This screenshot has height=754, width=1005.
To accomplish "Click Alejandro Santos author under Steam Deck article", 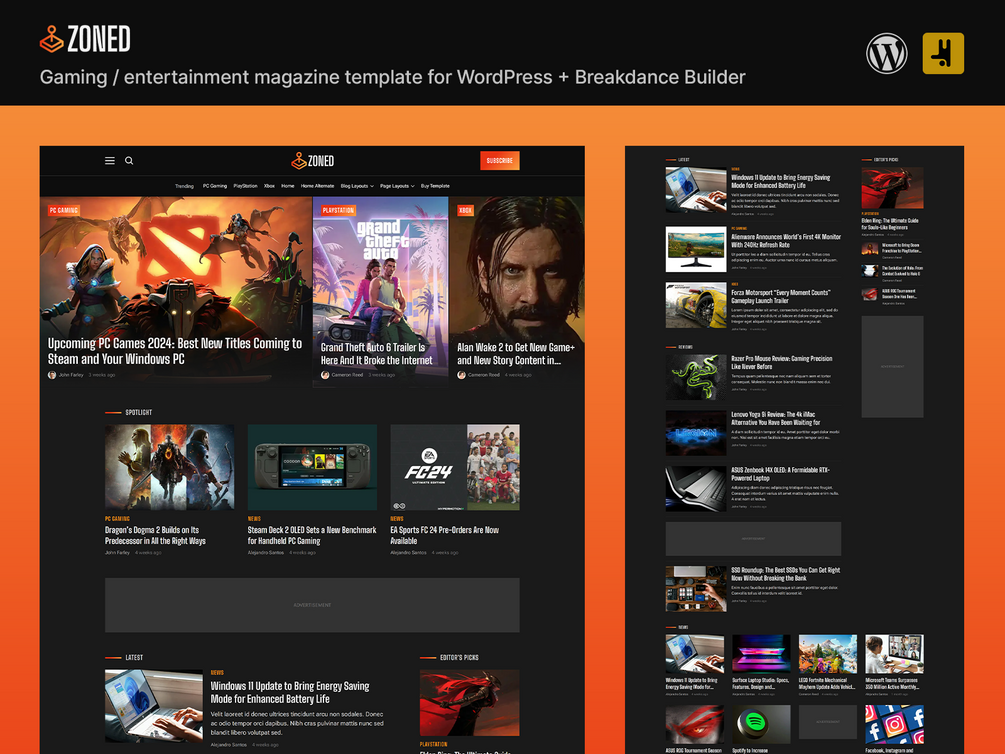I will pos(266,553).
